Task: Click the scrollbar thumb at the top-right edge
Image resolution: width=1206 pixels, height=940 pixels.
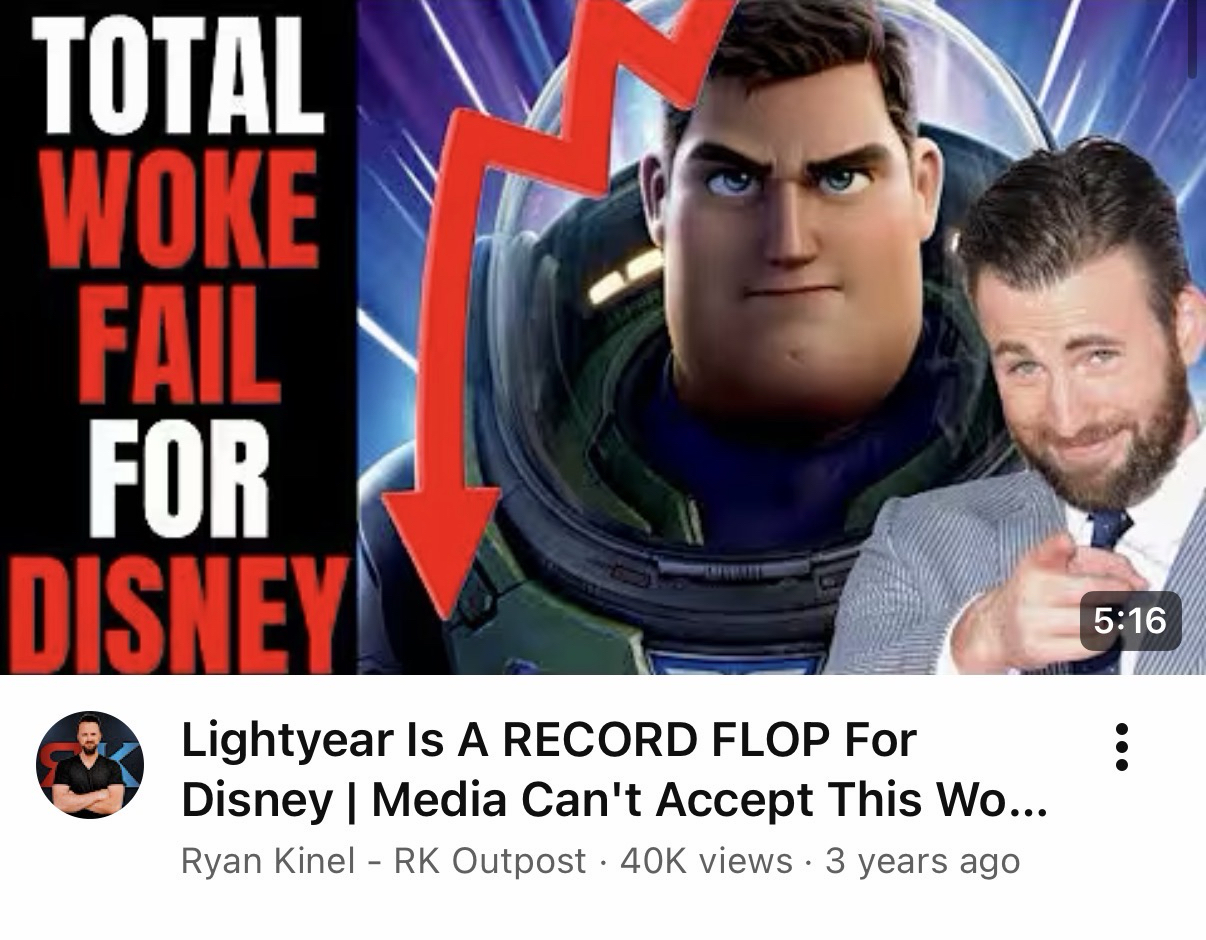Action: [x=1192, y=40]
